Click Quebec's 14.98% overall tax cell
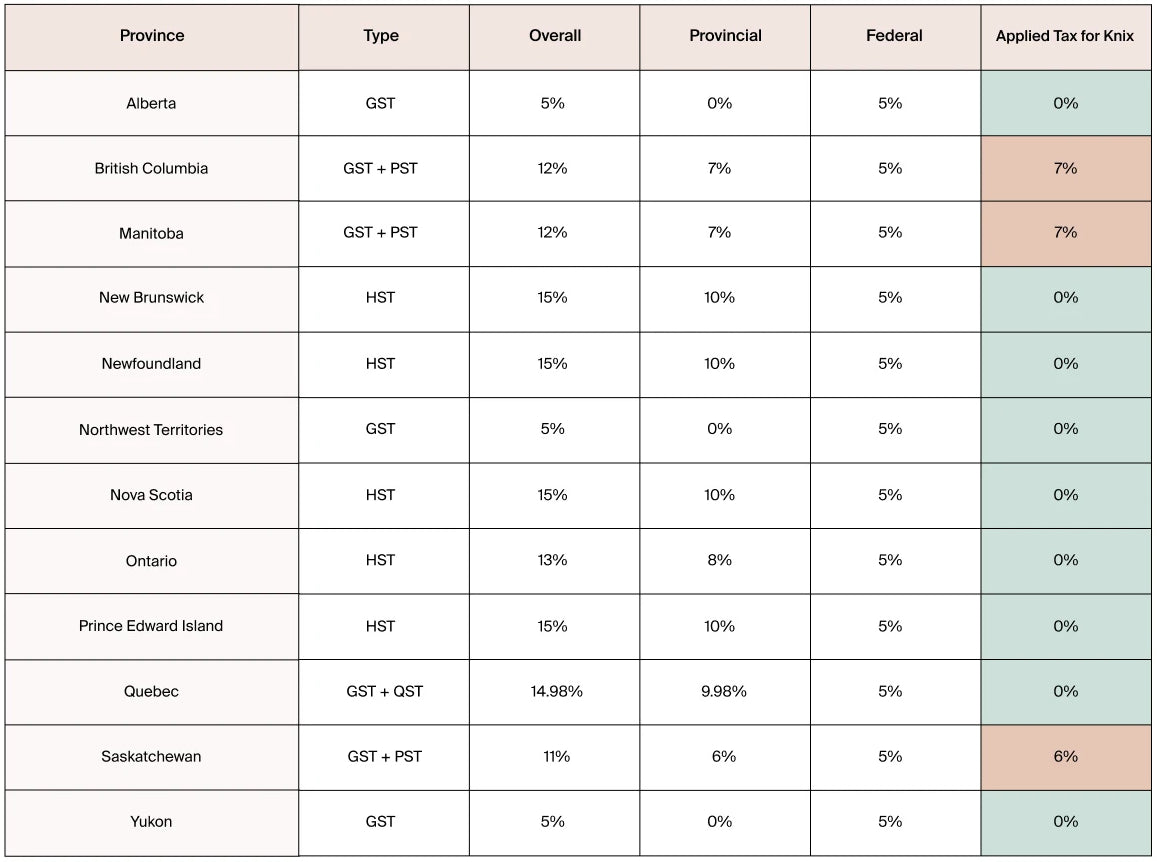The image size is (1157, 862). 555,692
